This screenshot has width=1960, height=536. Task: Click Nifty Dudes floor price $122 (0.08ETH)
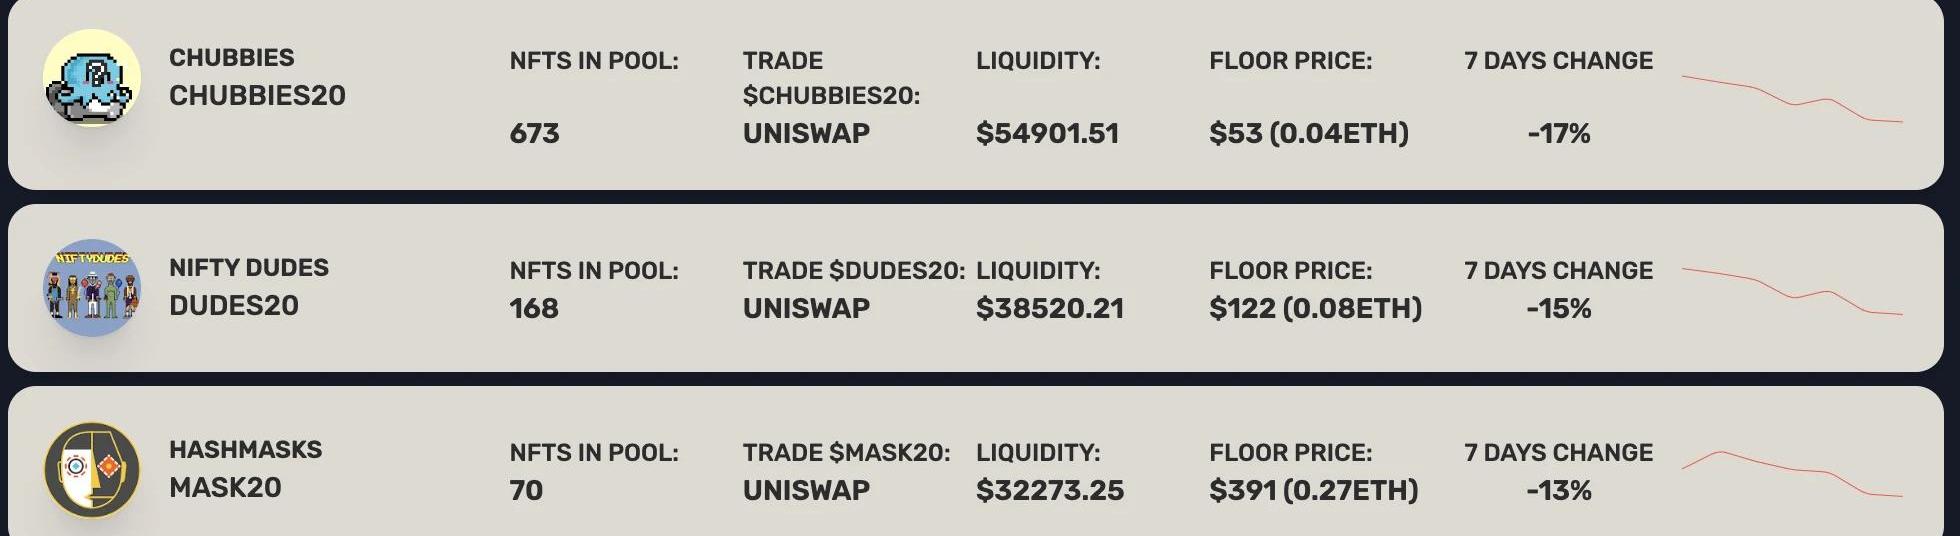tap(1315, 308)
